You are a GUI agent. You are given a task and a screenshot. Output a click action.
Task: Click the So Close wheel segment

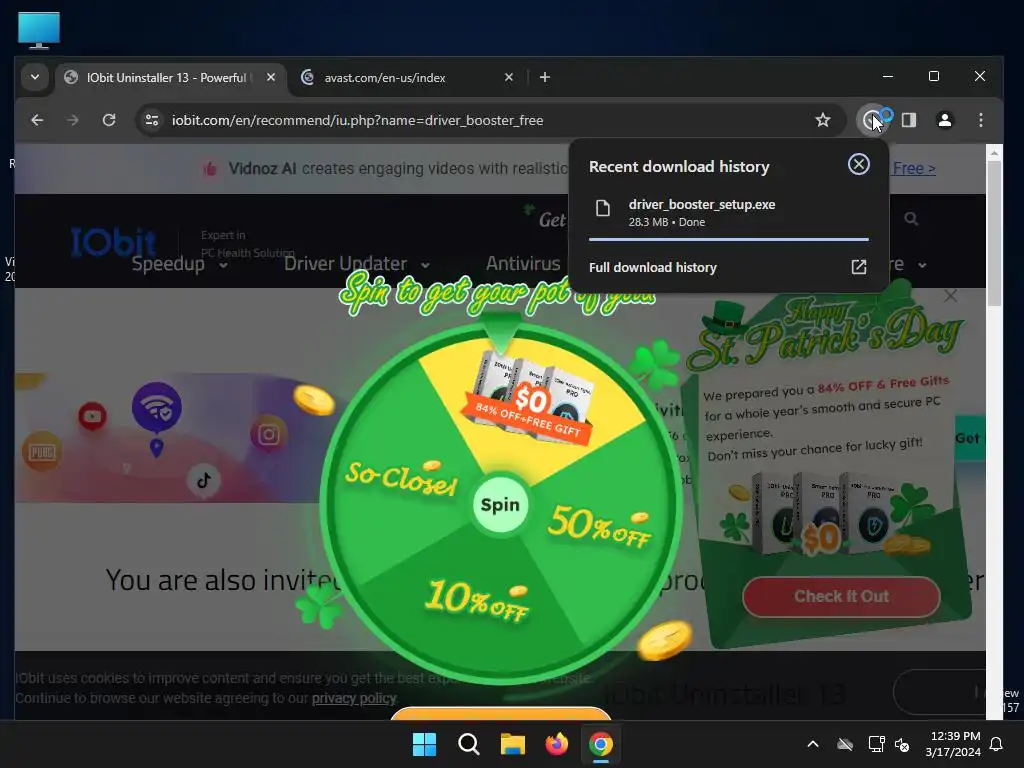click(x=401, y=478)
